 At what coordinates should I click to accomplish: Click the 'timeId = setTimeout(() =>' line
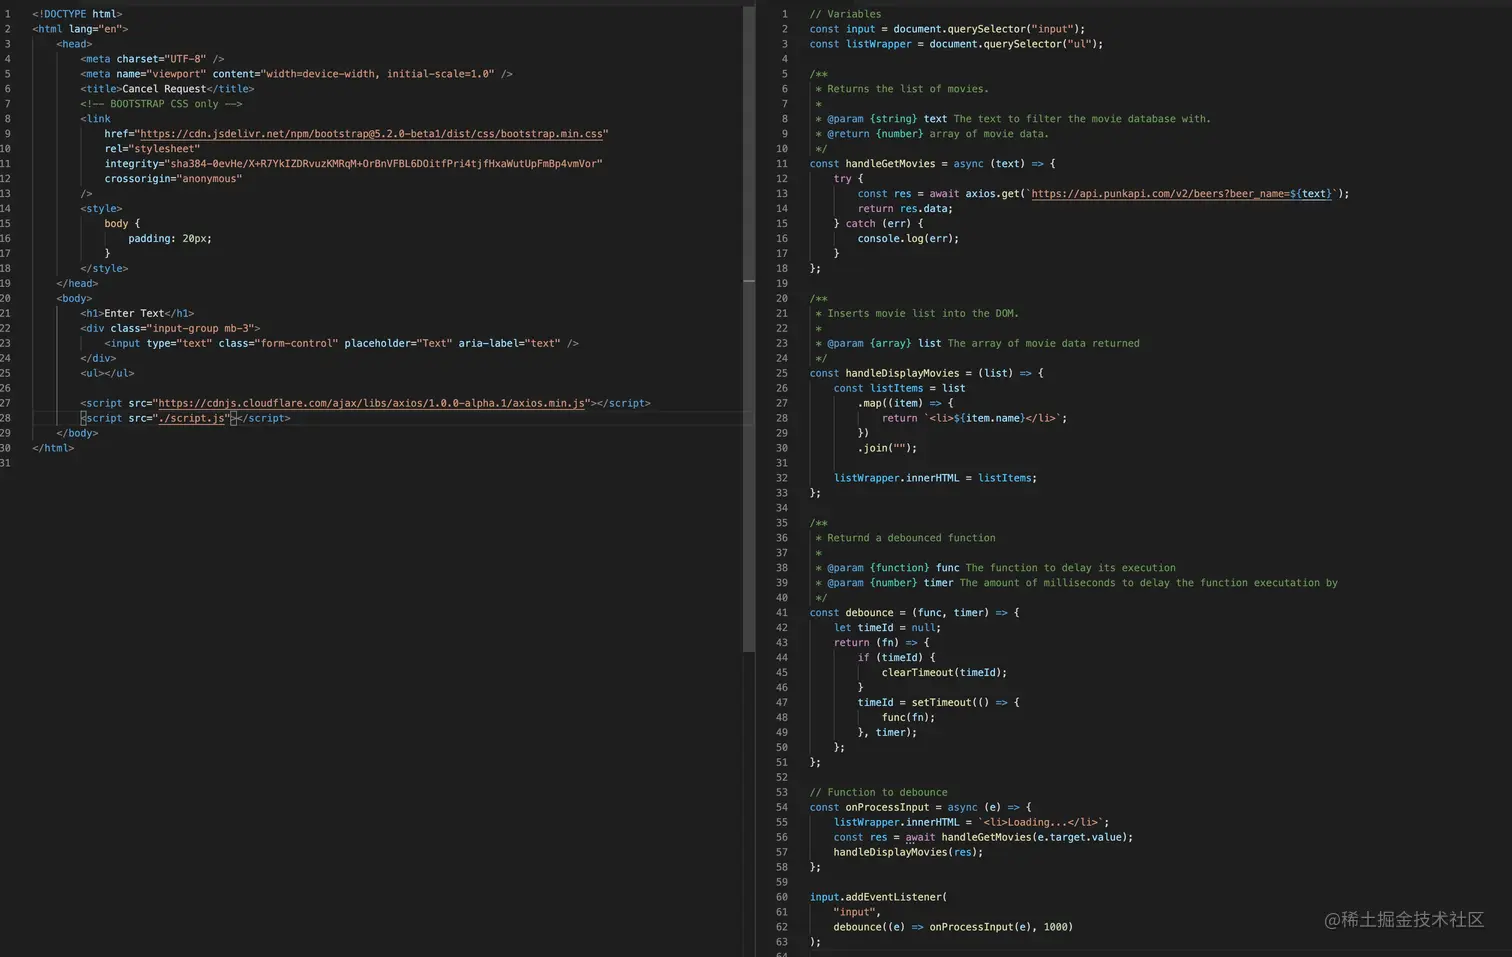(x=938, y=703)
